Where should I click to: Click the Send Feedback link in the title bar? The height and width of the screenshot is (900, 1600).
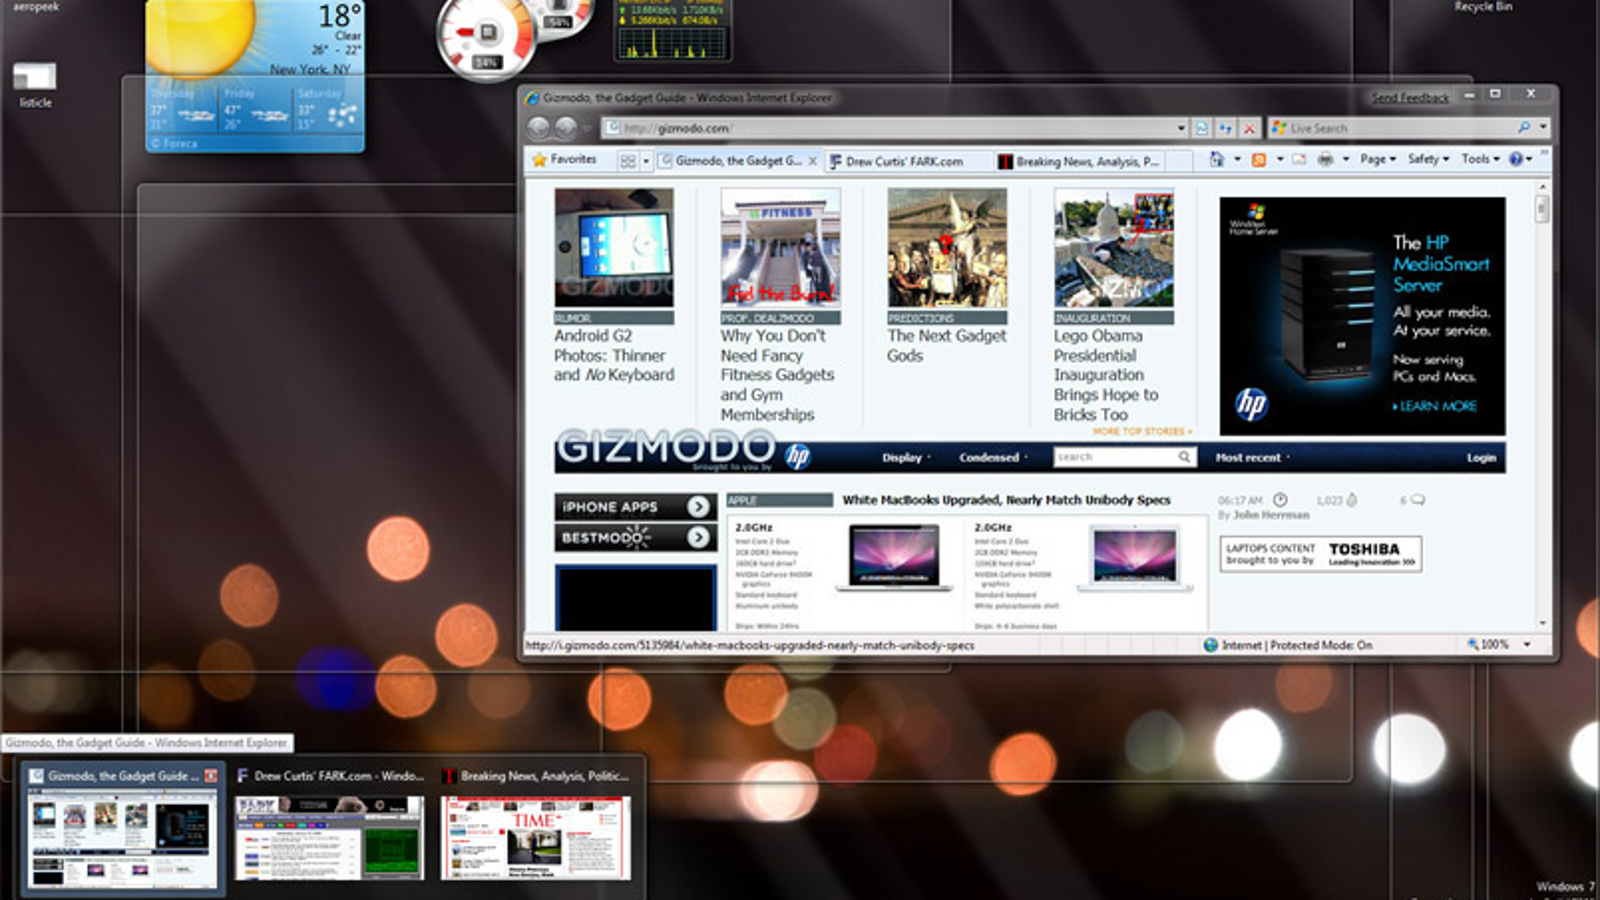1410,97
